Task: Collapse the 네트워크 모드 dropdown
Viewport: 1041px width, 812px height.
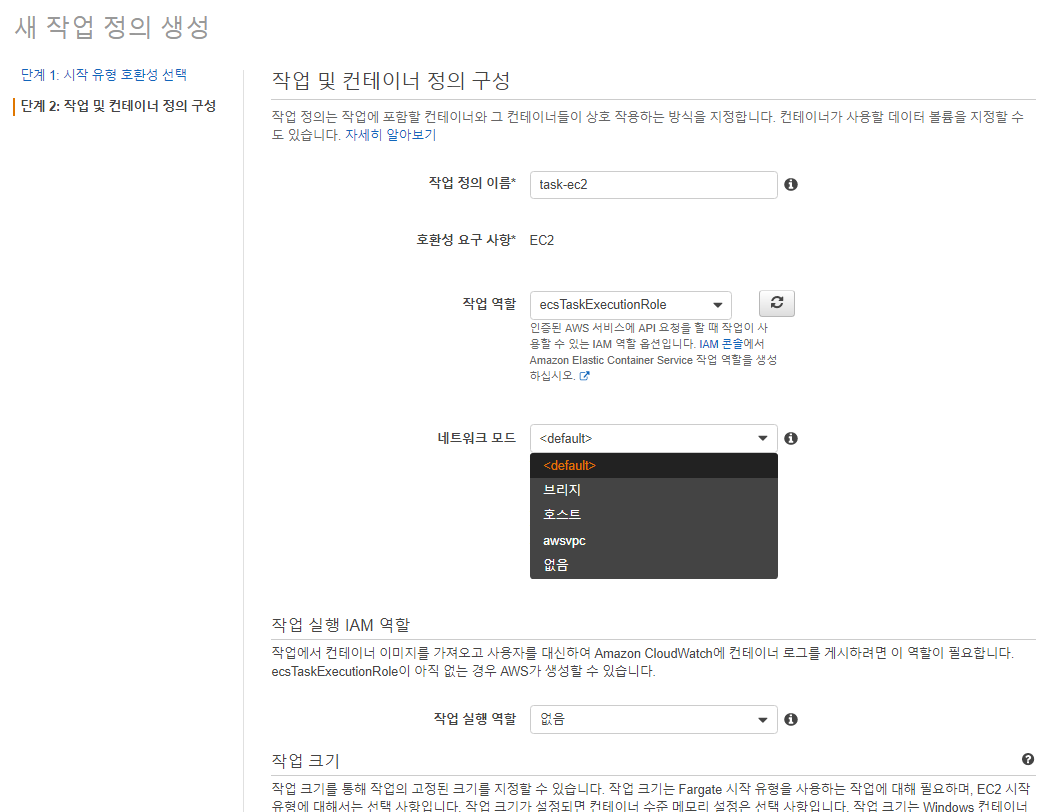Action: [653, 438]
